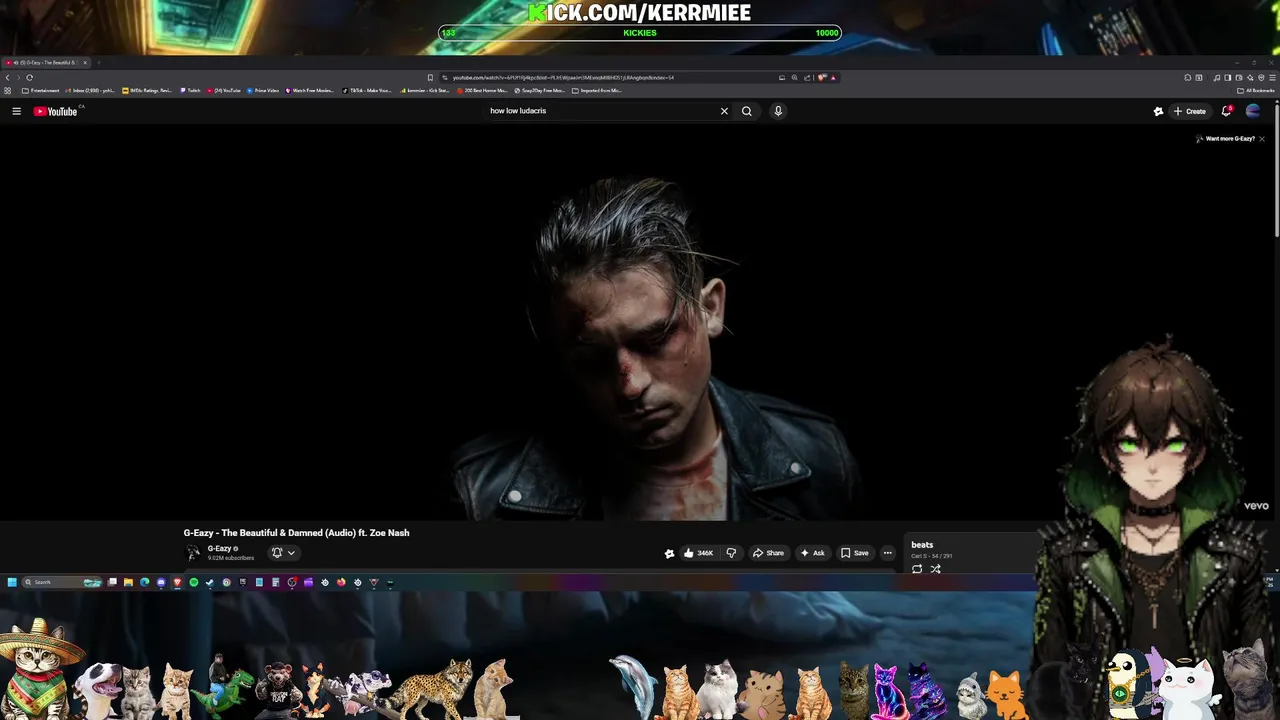This screenshot has height=720, width=1280.
Task: Click the sparkle icon beside Create
Action: pyautogui.click(x=1158, y=111)
